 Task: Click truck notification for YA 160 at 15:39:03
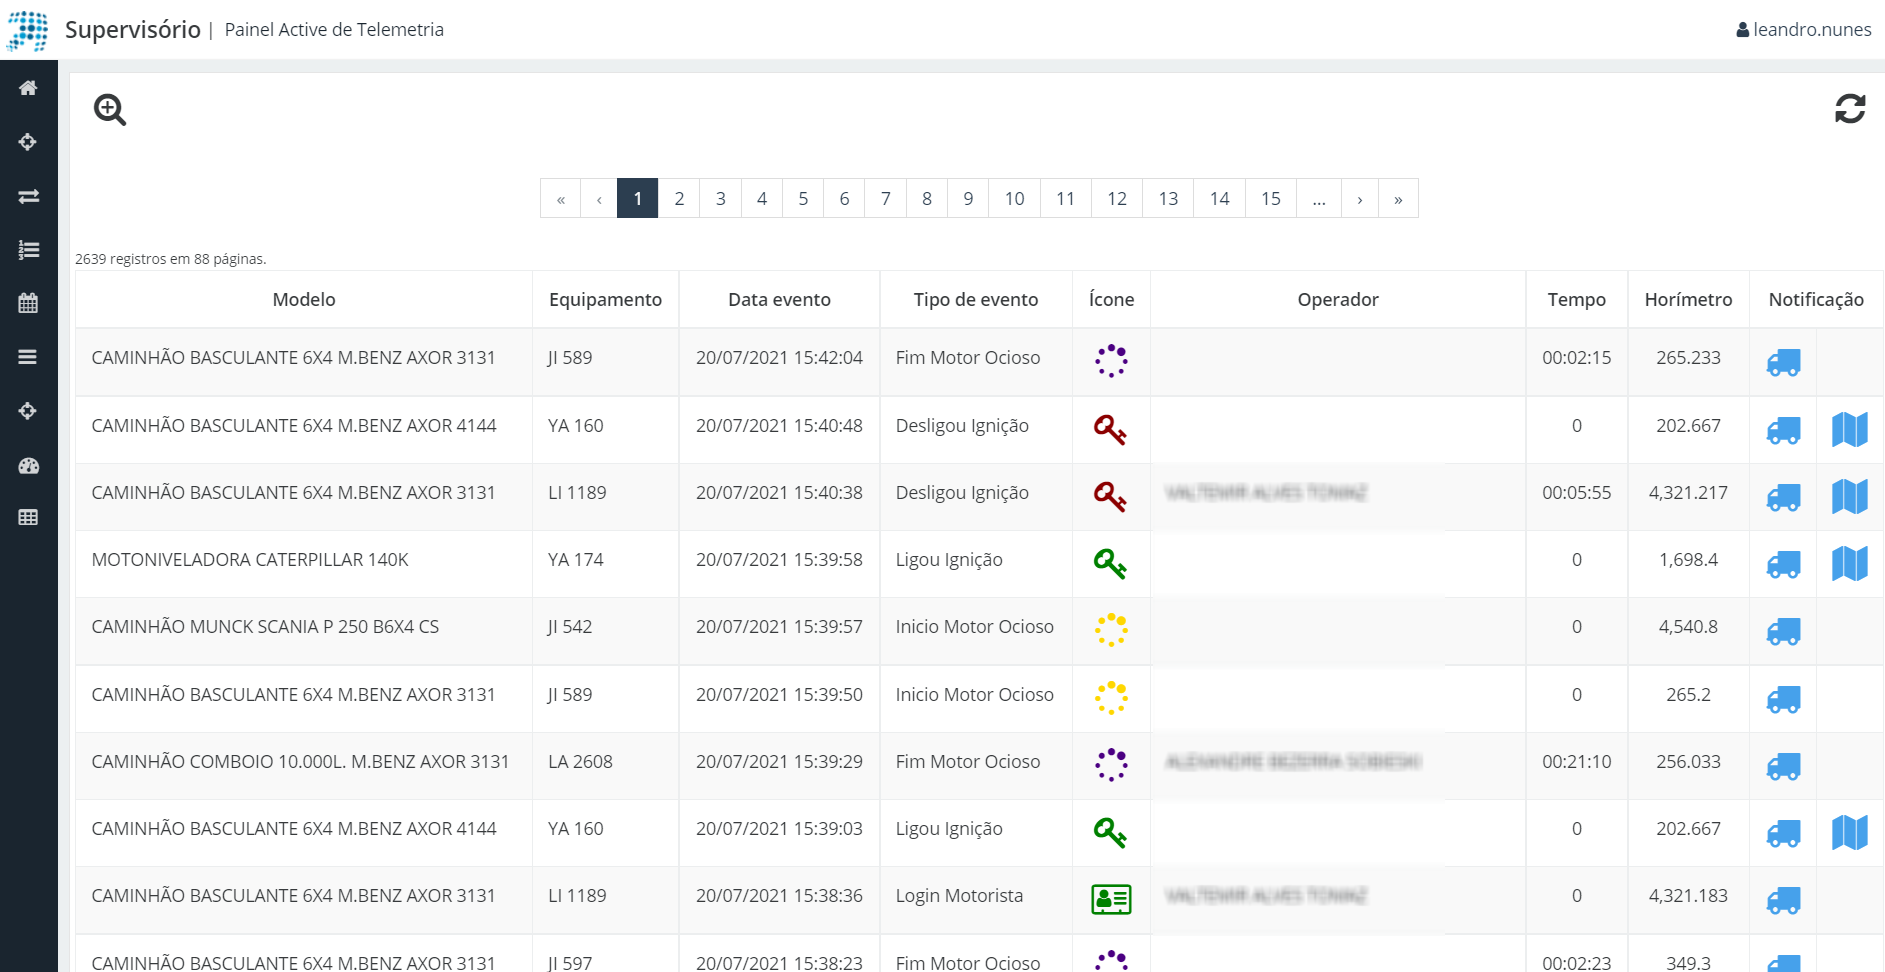[1783, 834]
